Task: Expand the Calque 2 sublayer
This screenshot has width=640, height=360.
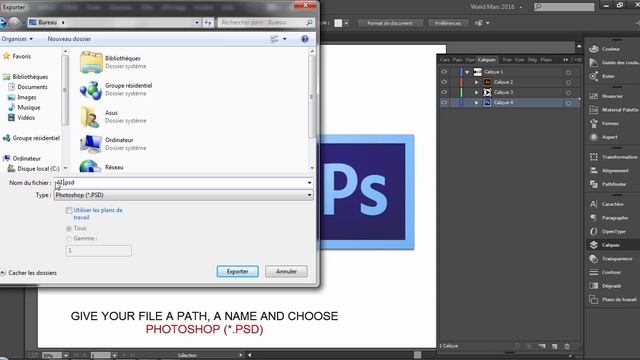Action: (476, 82)
